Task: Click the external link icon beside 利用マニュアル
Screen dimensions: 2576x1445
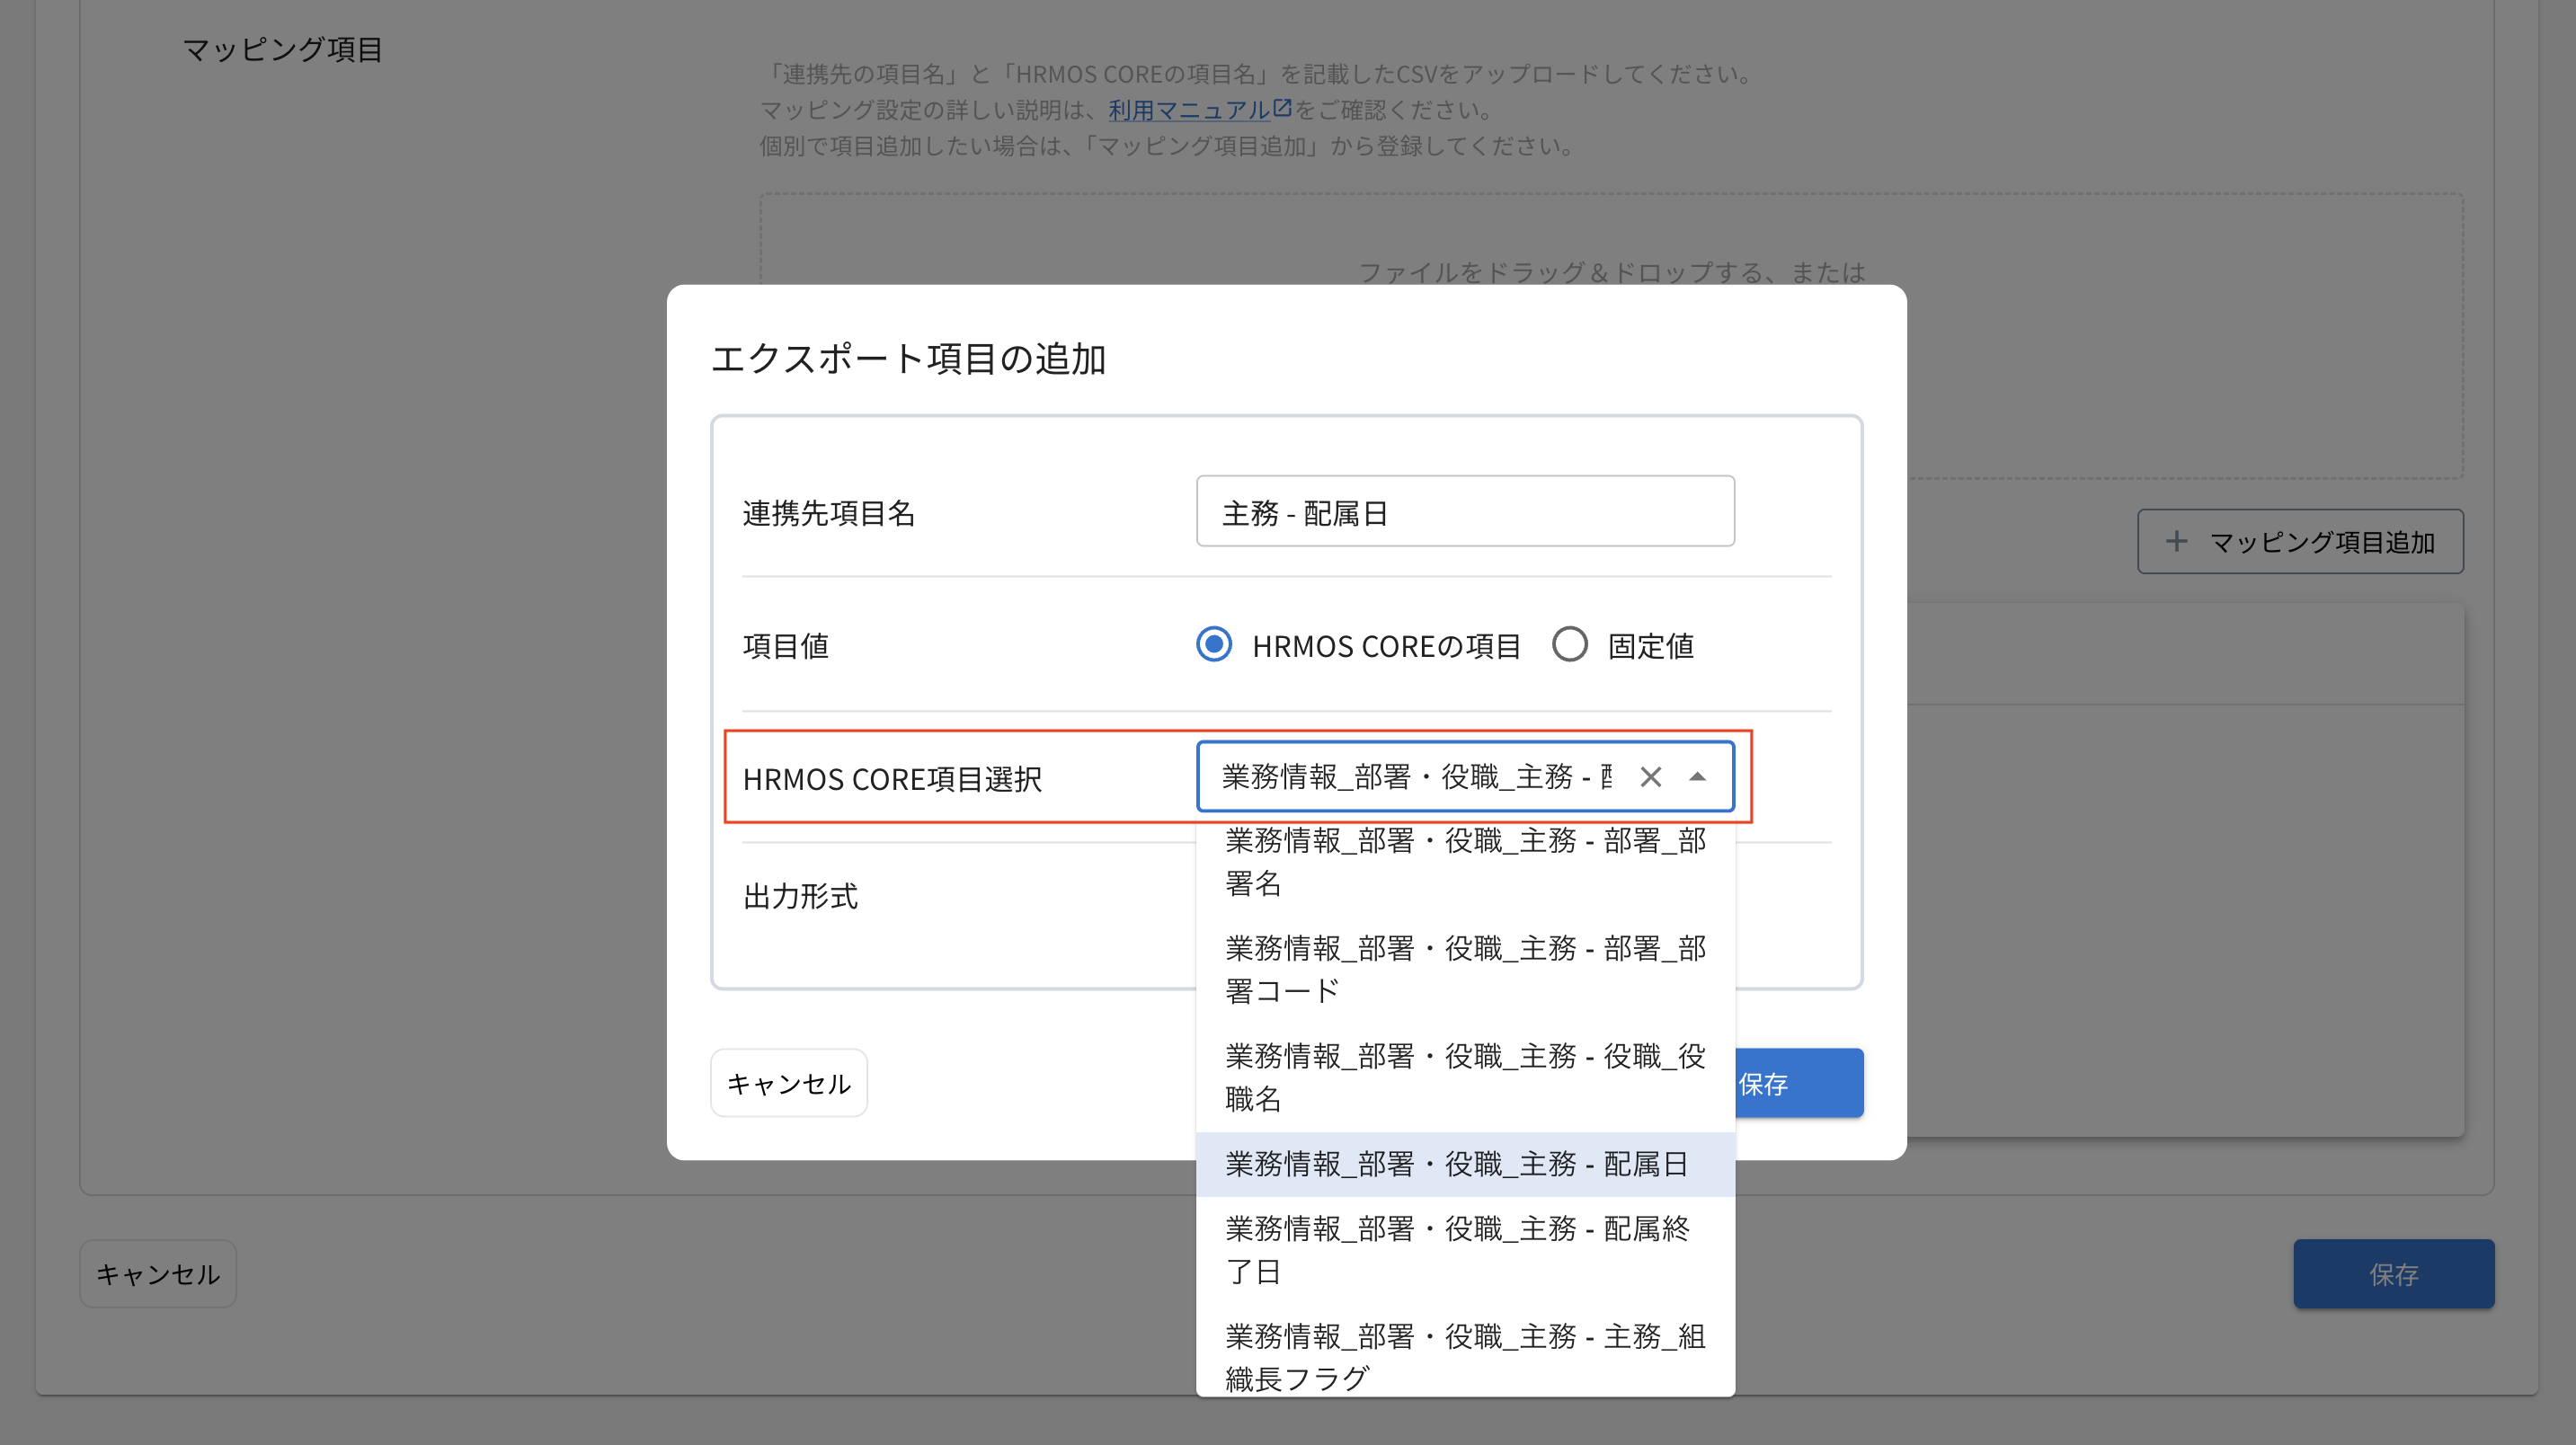Action: tap(1282, 107)
